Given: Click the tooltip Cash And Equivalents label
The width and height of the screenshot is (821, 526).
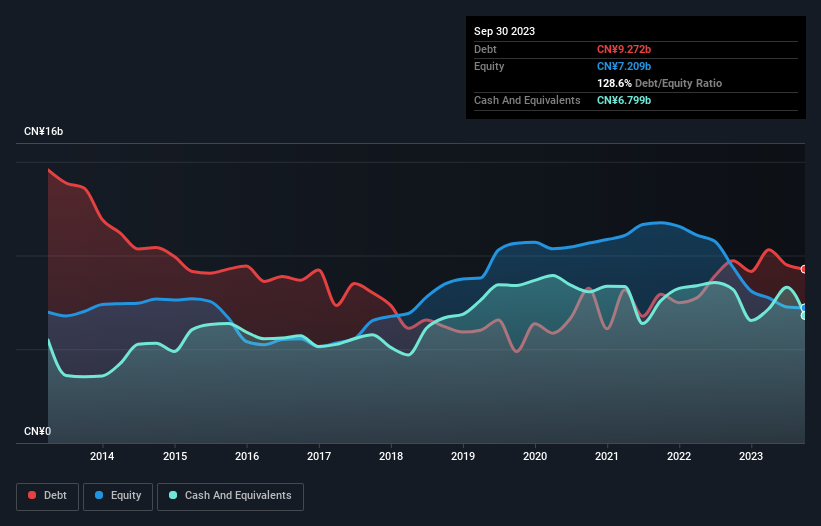Looking at the screenshot, I should coord(527,100).
